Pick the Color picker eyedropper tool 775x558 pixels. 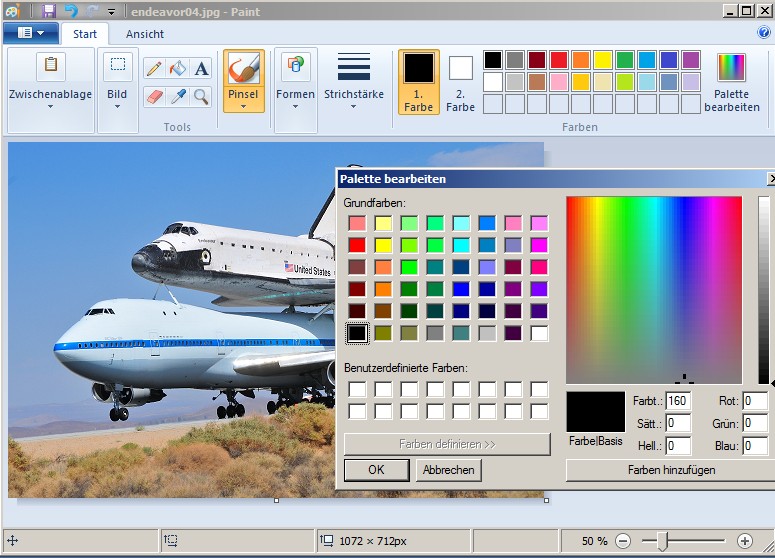[x=178, y=96]
